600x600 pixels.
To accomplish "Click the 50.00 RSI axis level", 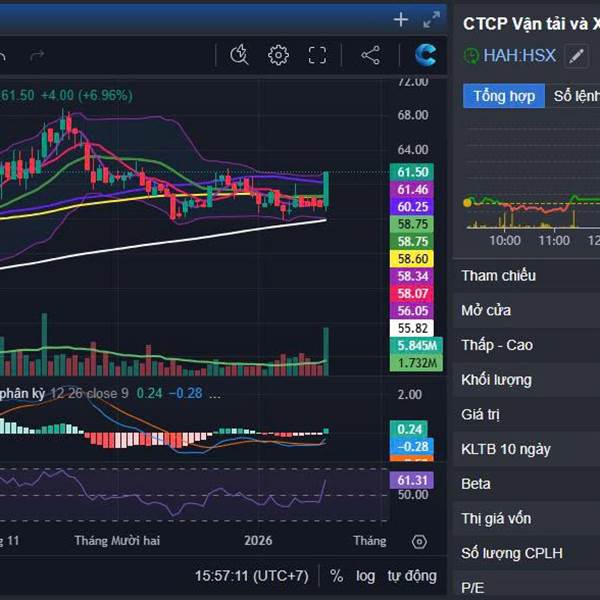I will [412, 495].
